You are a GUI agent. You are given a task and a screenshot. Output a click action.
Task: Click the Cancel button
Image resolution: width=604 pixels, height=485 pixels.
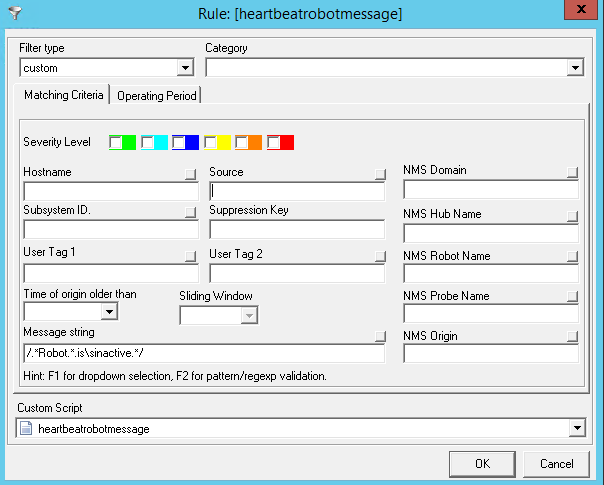pos(556,464)
